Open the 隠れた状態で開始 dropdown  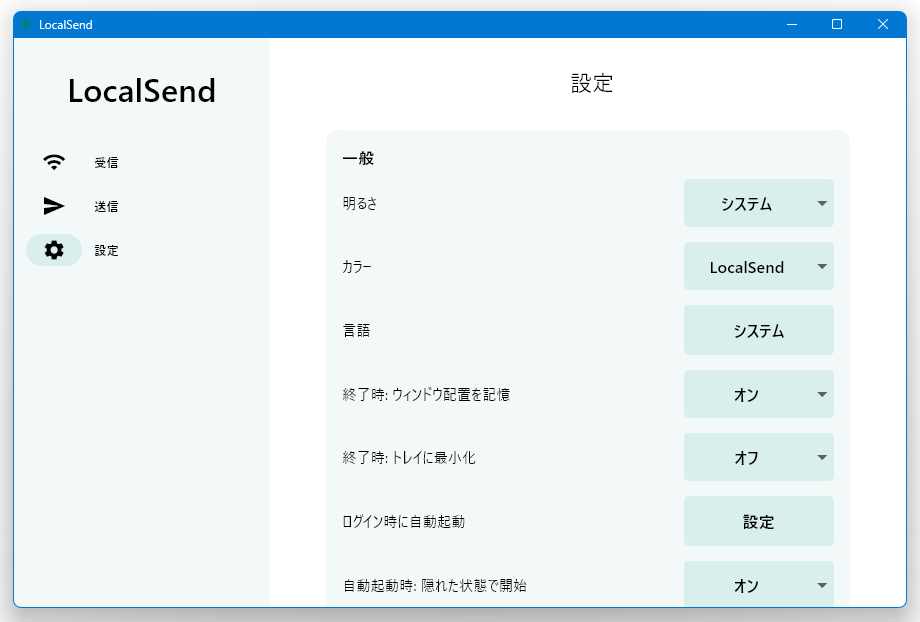point(759,584)
